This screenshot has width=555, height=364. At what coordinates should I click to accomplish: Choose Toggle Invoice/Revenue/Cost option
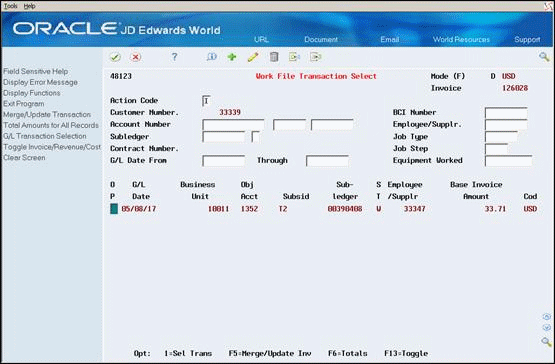point(52,147)
